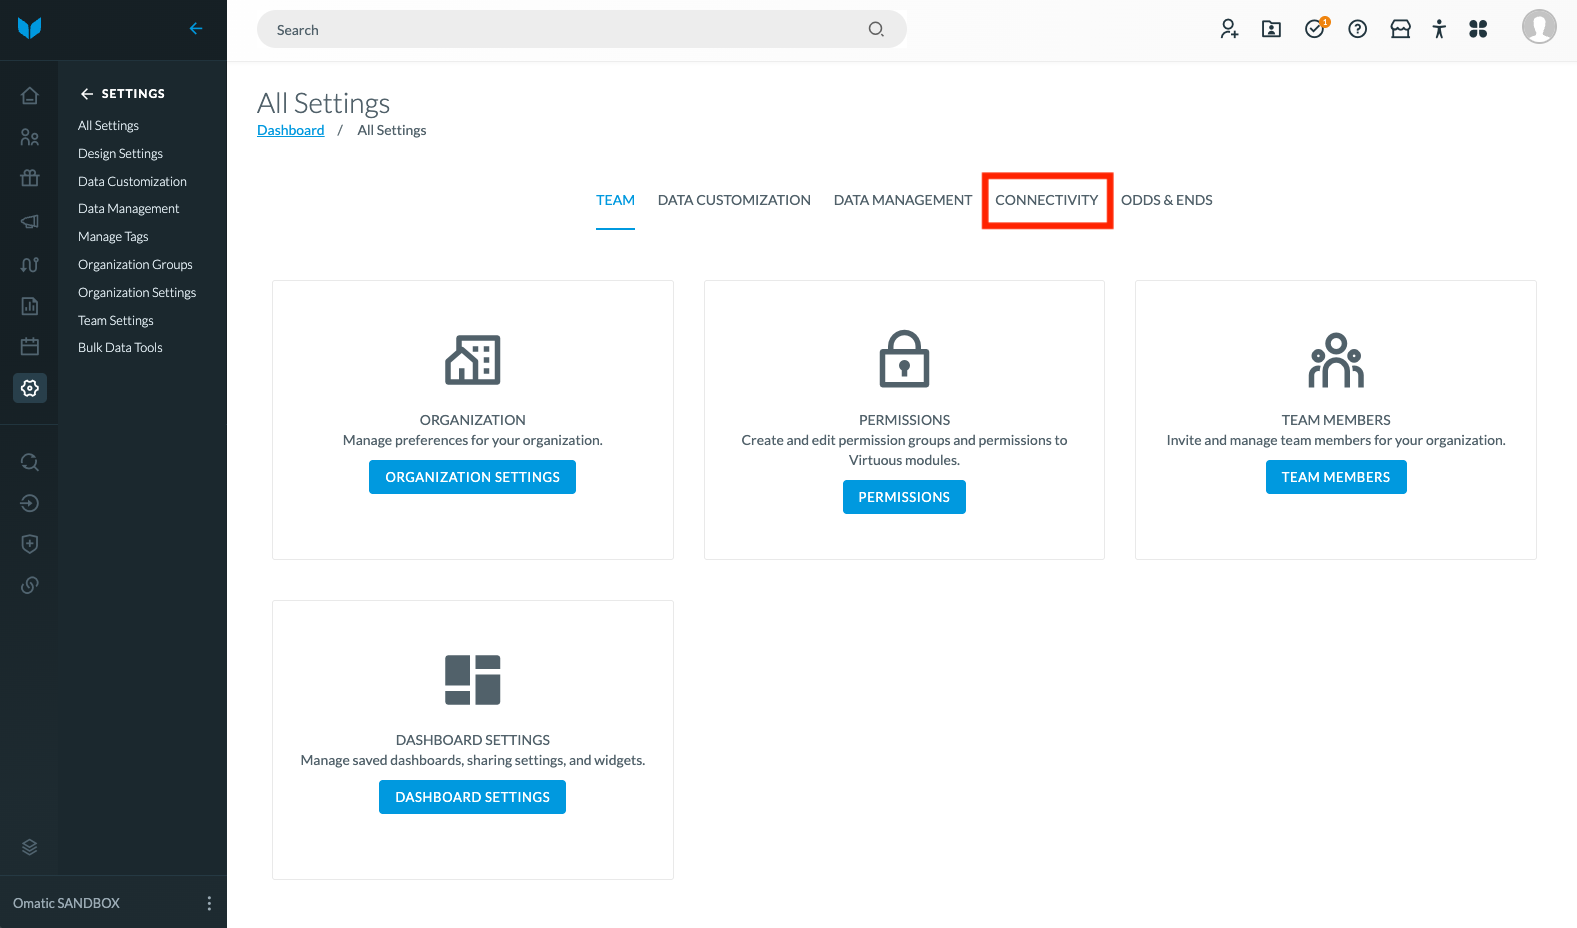Select the Settings gear icon in sidebar
This screenshot has width=1577, height=928.
click(30, 388)
